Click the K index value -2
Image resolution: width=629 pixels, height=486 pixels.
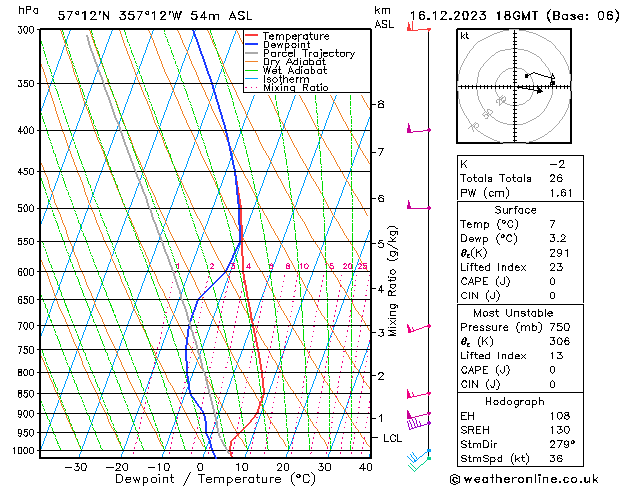coord(557,164)
